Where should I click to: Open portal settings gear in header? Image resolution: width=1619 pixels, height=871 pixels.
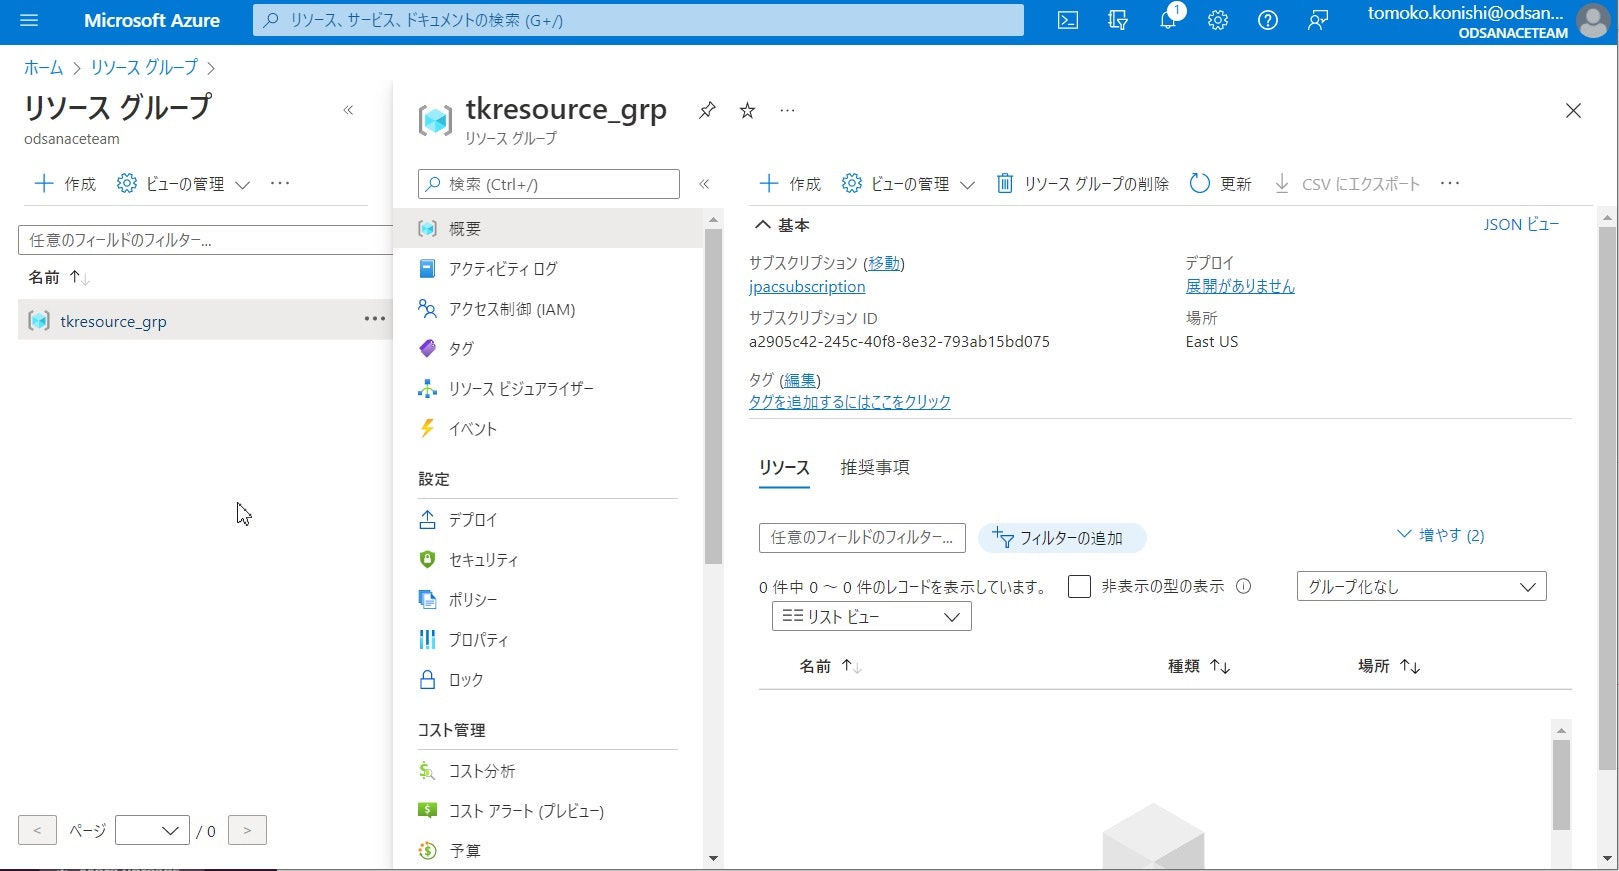(1218, 20)
